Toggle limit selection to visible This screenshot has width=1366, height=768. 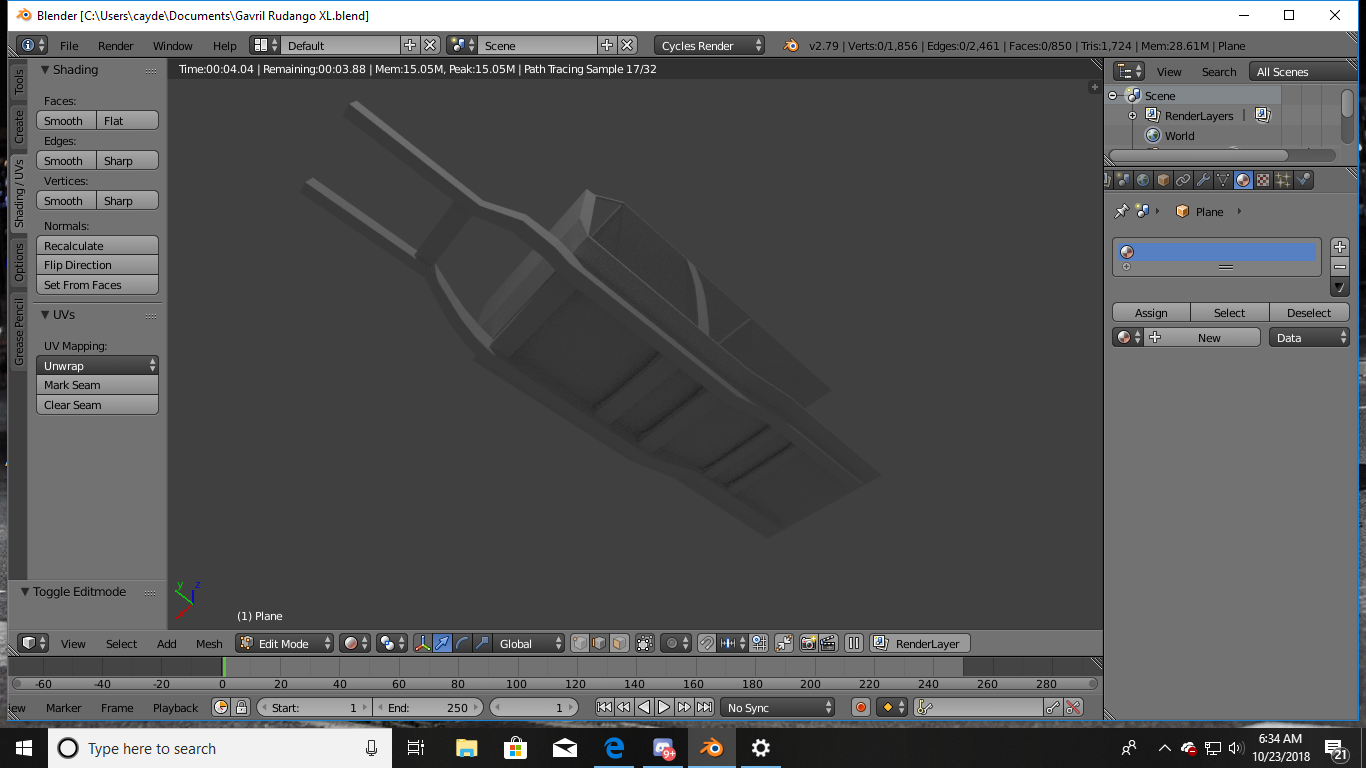tap(645, 643)
